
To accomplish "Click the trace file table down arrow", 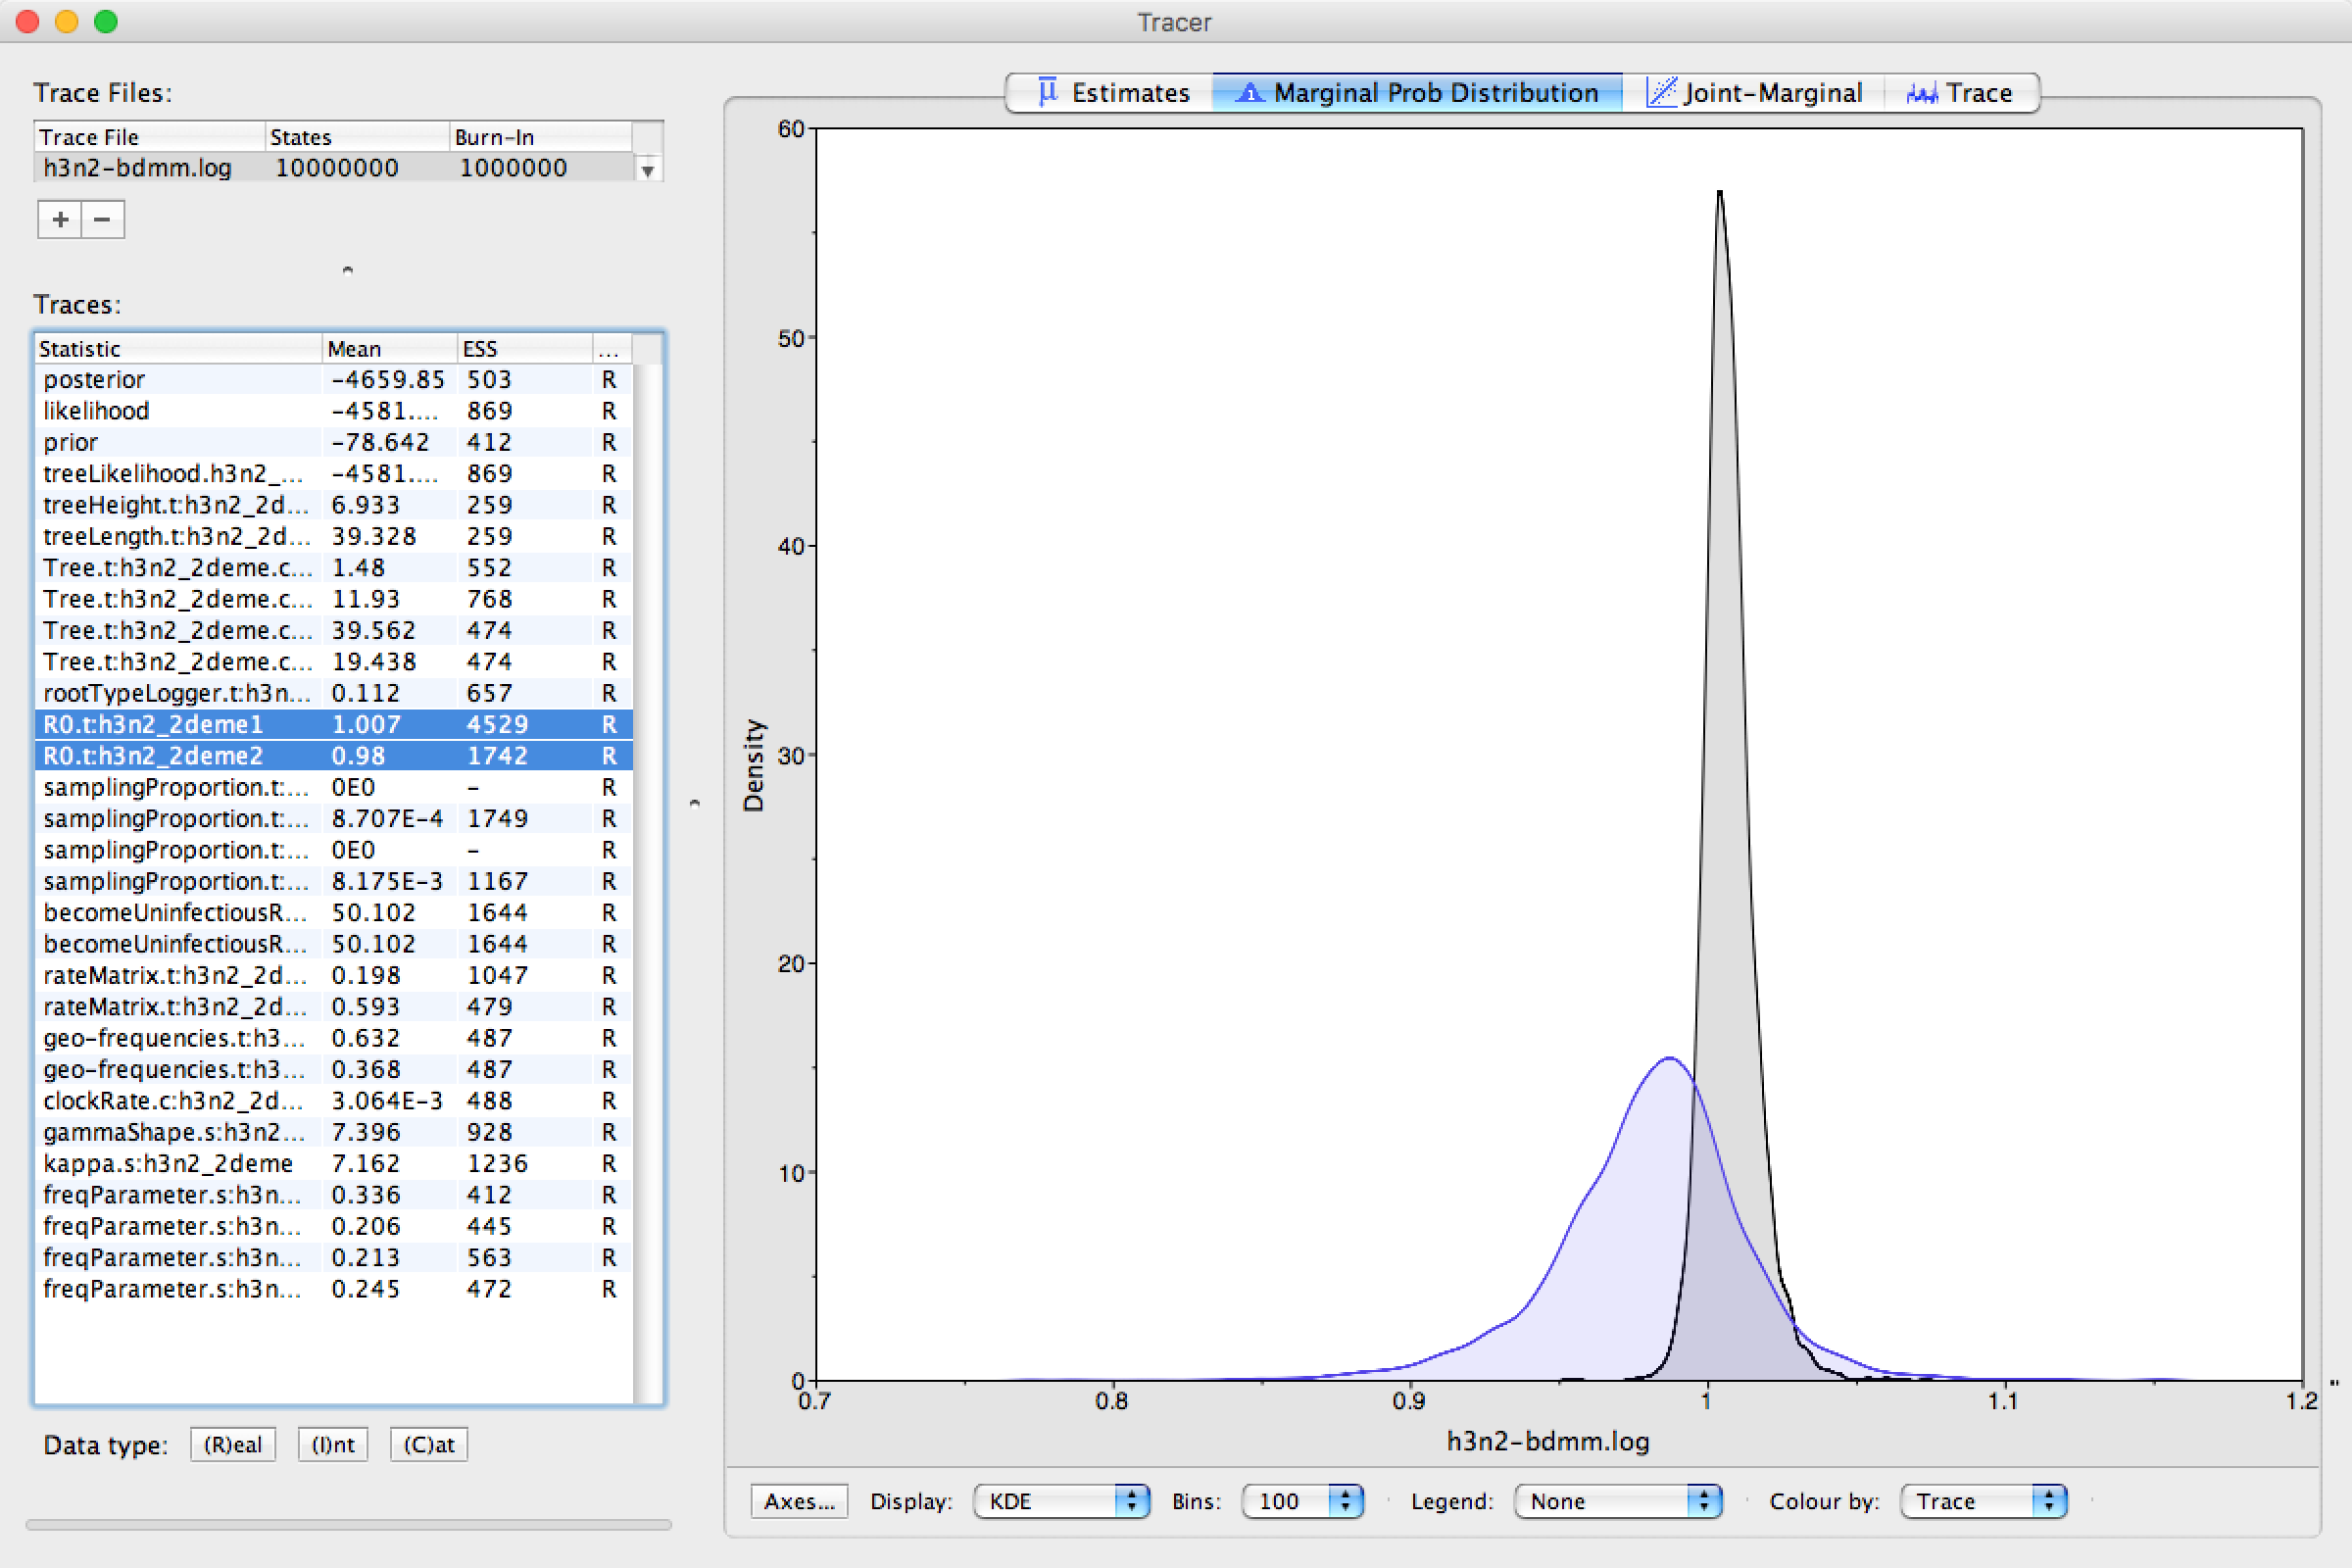I will 648,170.
